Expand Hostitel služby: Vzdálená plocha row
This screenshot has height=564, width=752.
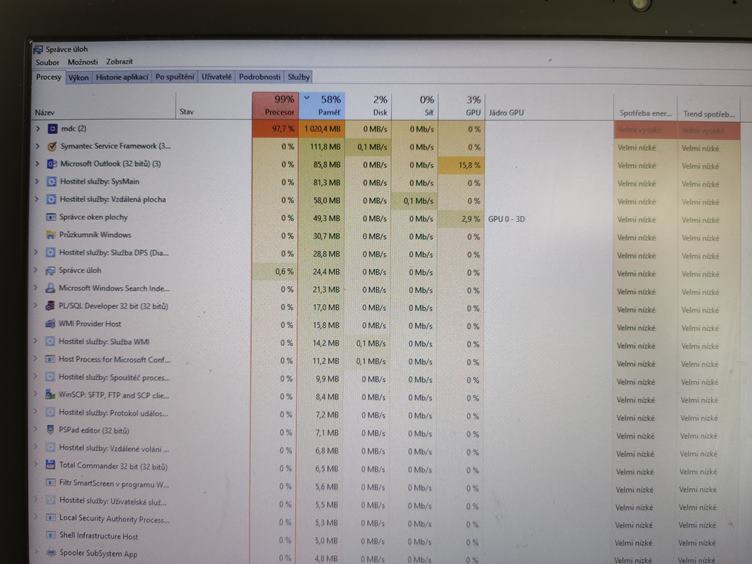pyautogui.click(x=36, y=200)
